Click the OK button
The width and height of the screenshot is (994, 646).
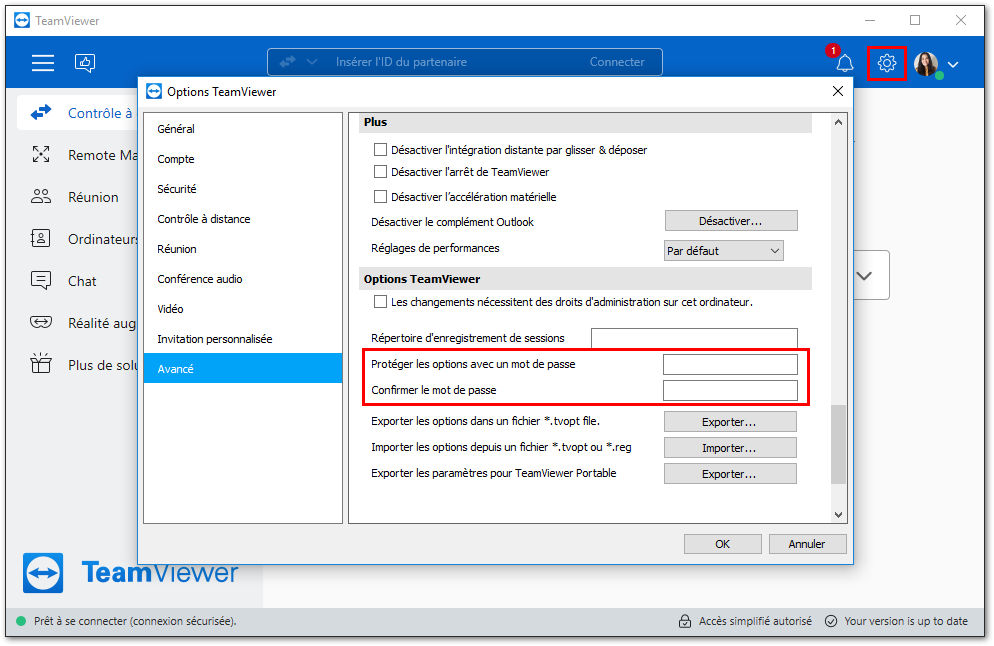(x=723, y=544)
